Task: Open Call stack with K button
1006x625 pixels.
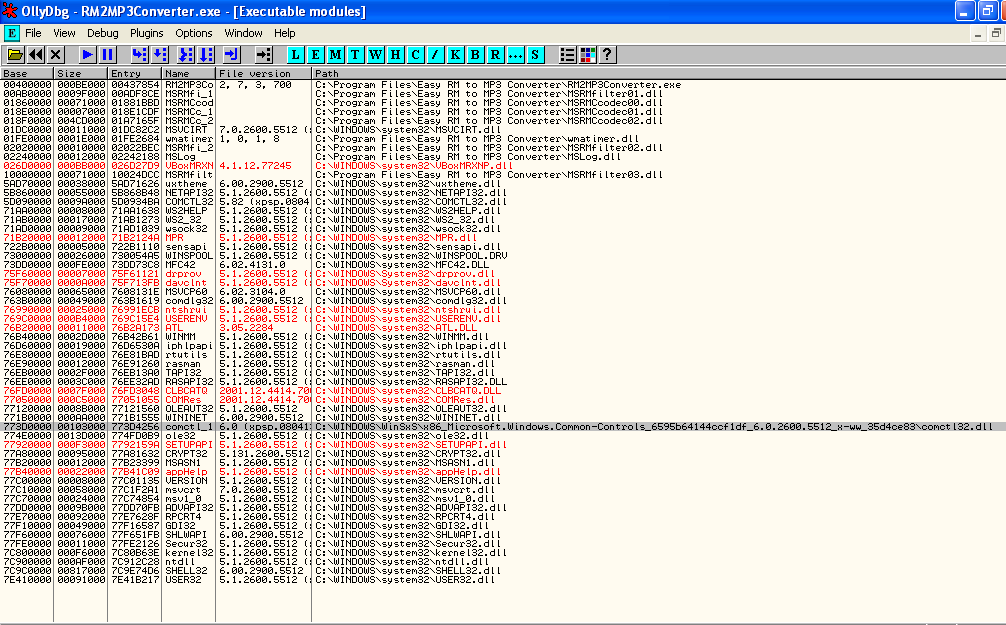Action: coord(455,55)
